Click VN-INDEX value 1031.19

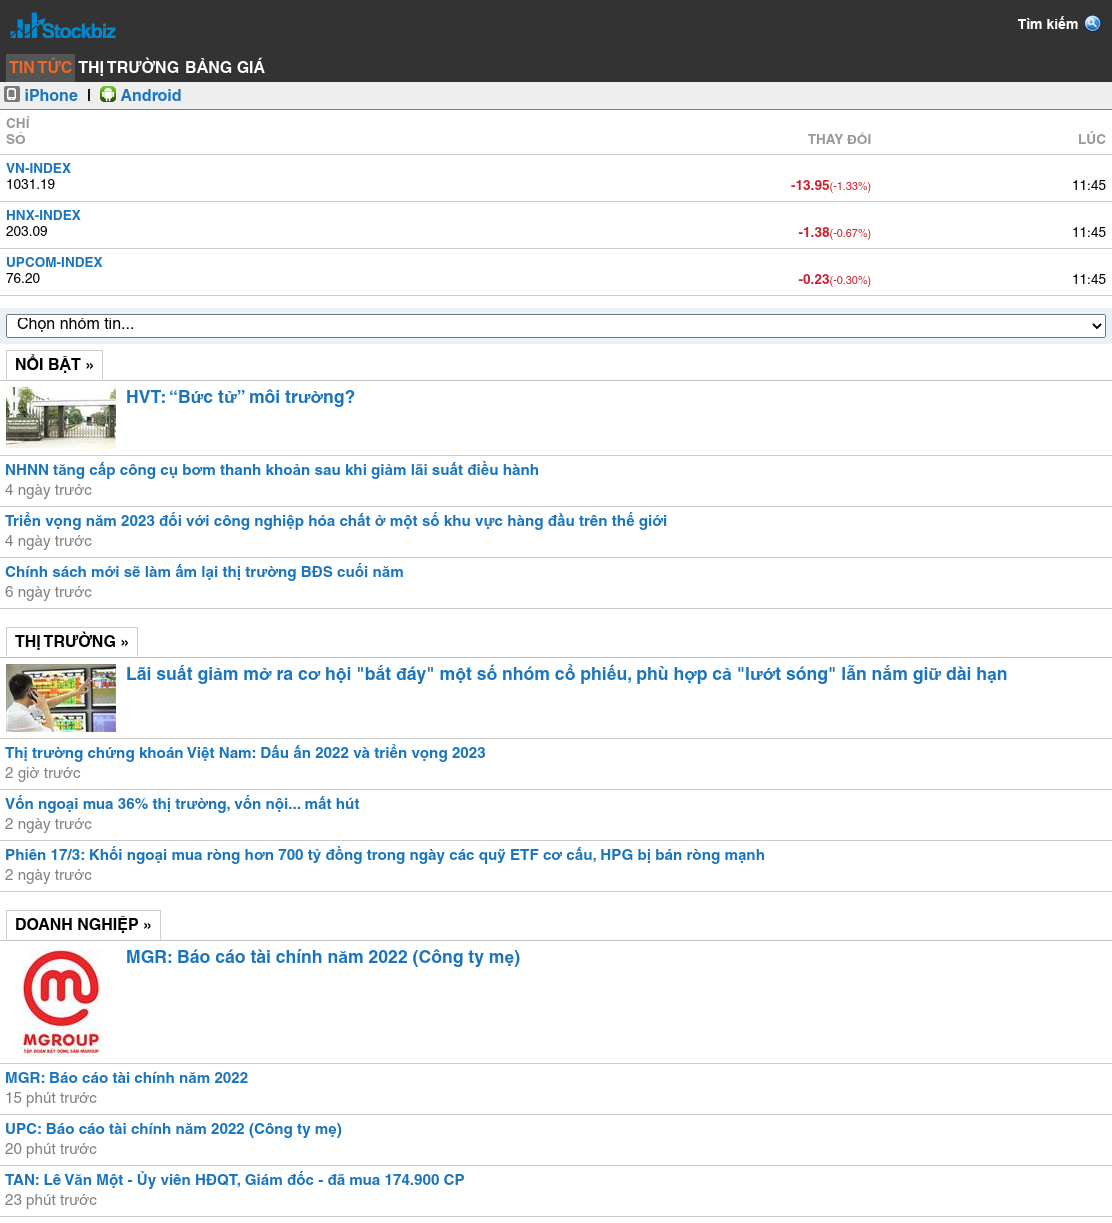coord(31,184)
